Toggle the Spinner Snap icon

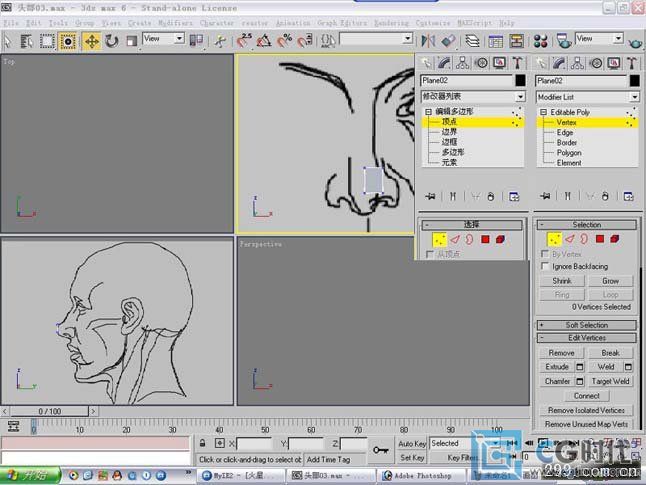point(305,41)
